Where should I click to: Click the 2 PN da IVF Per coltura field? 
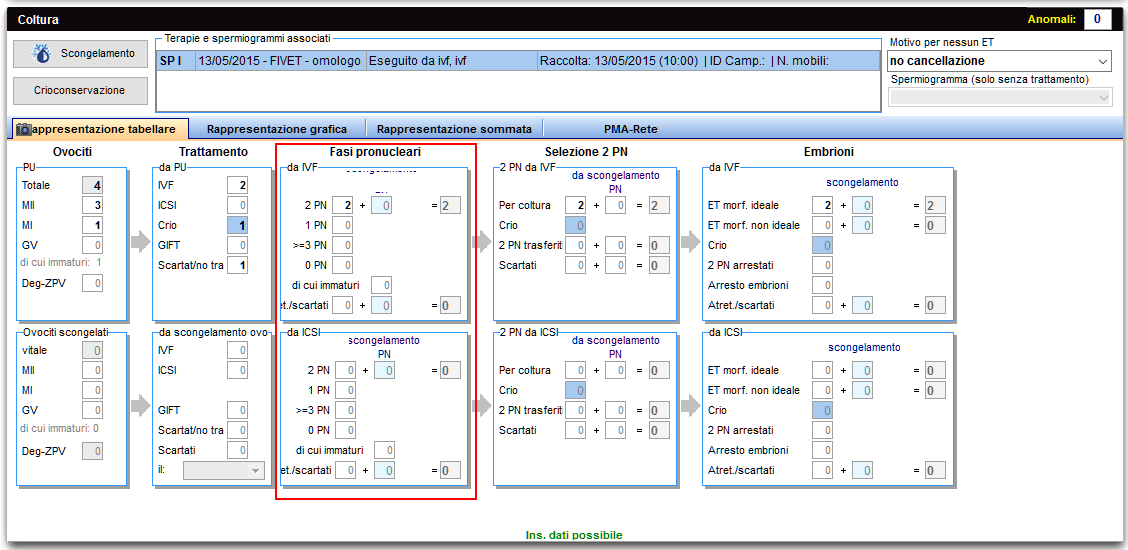click(576, 206)
